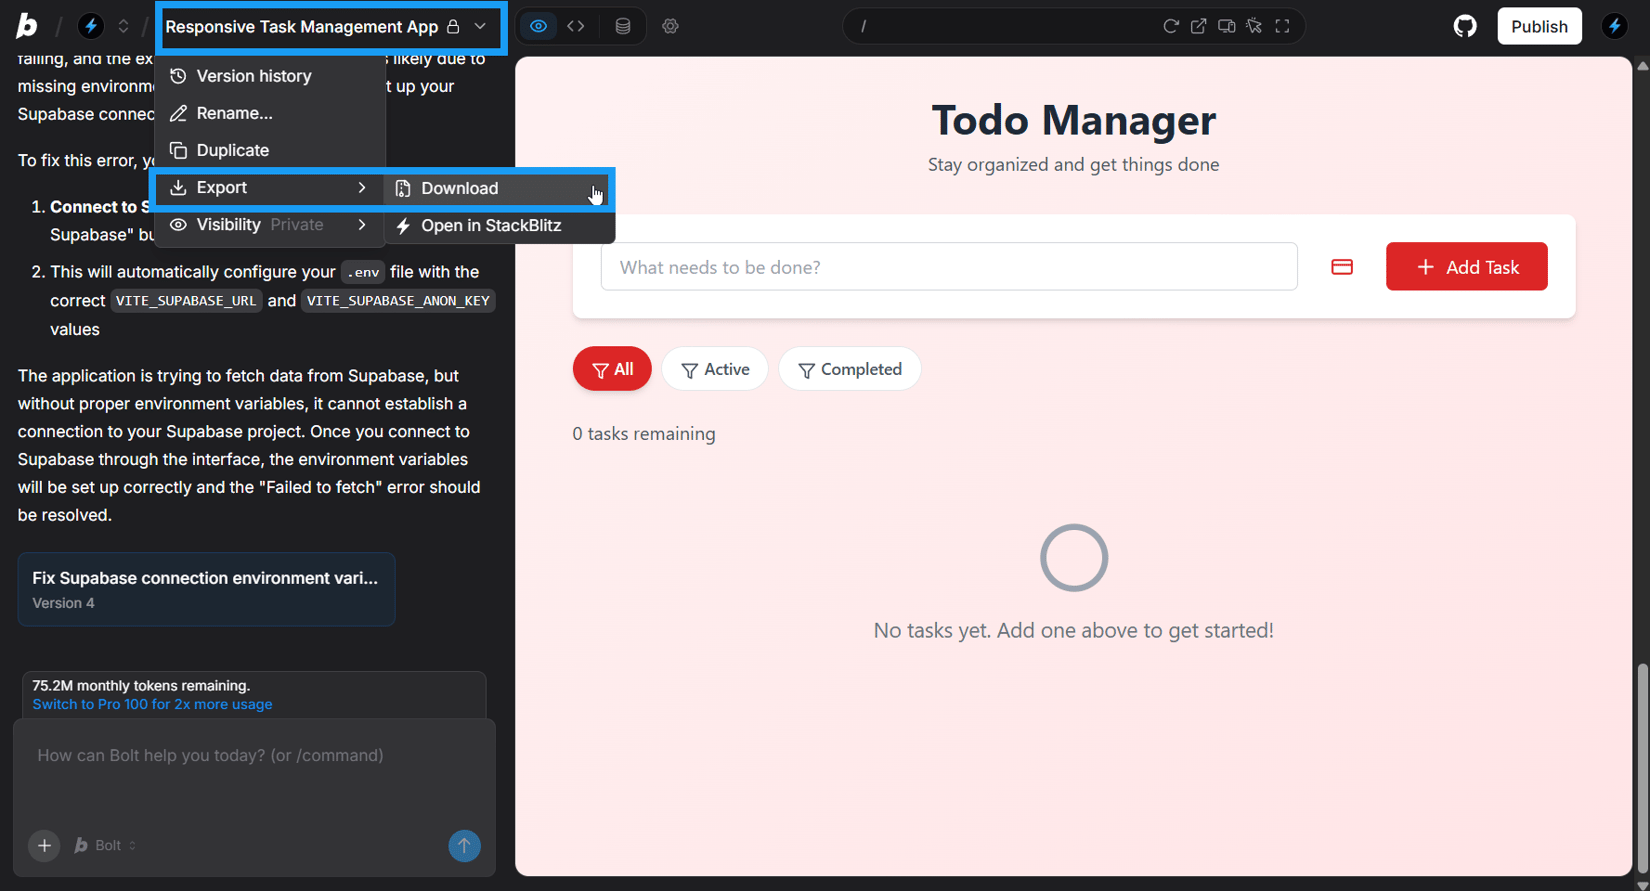Expand the Visibility Private submenu

point(270,225)
